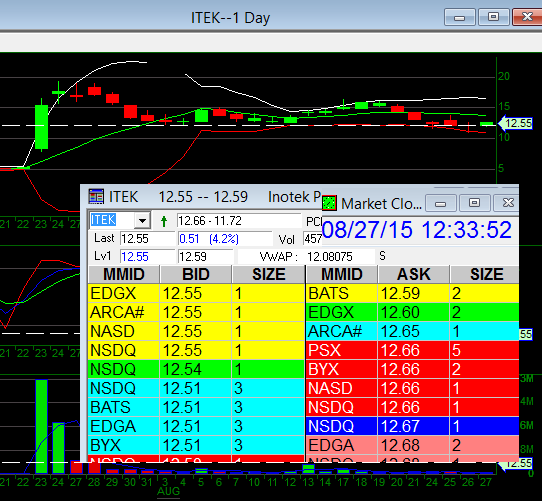The width and height of the screenshot is (542, 501).
Task: Minimize the ITEK--1 Day chart window
Action: coord(460,17)
